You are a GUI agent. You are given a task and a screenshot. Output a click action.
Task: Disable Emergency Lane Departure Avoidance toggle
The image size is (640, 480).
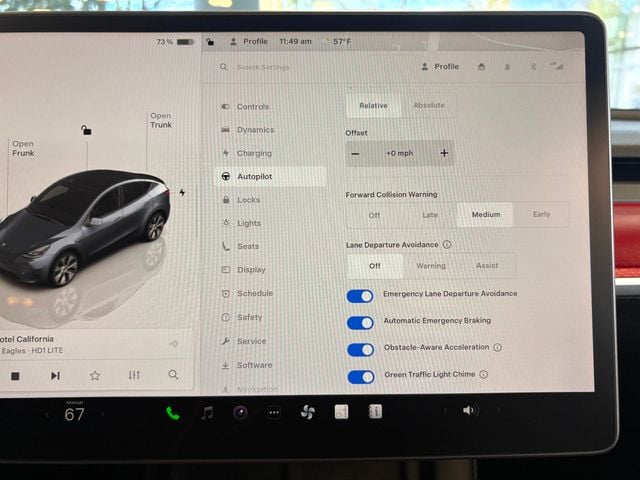[x=360, y=295]
